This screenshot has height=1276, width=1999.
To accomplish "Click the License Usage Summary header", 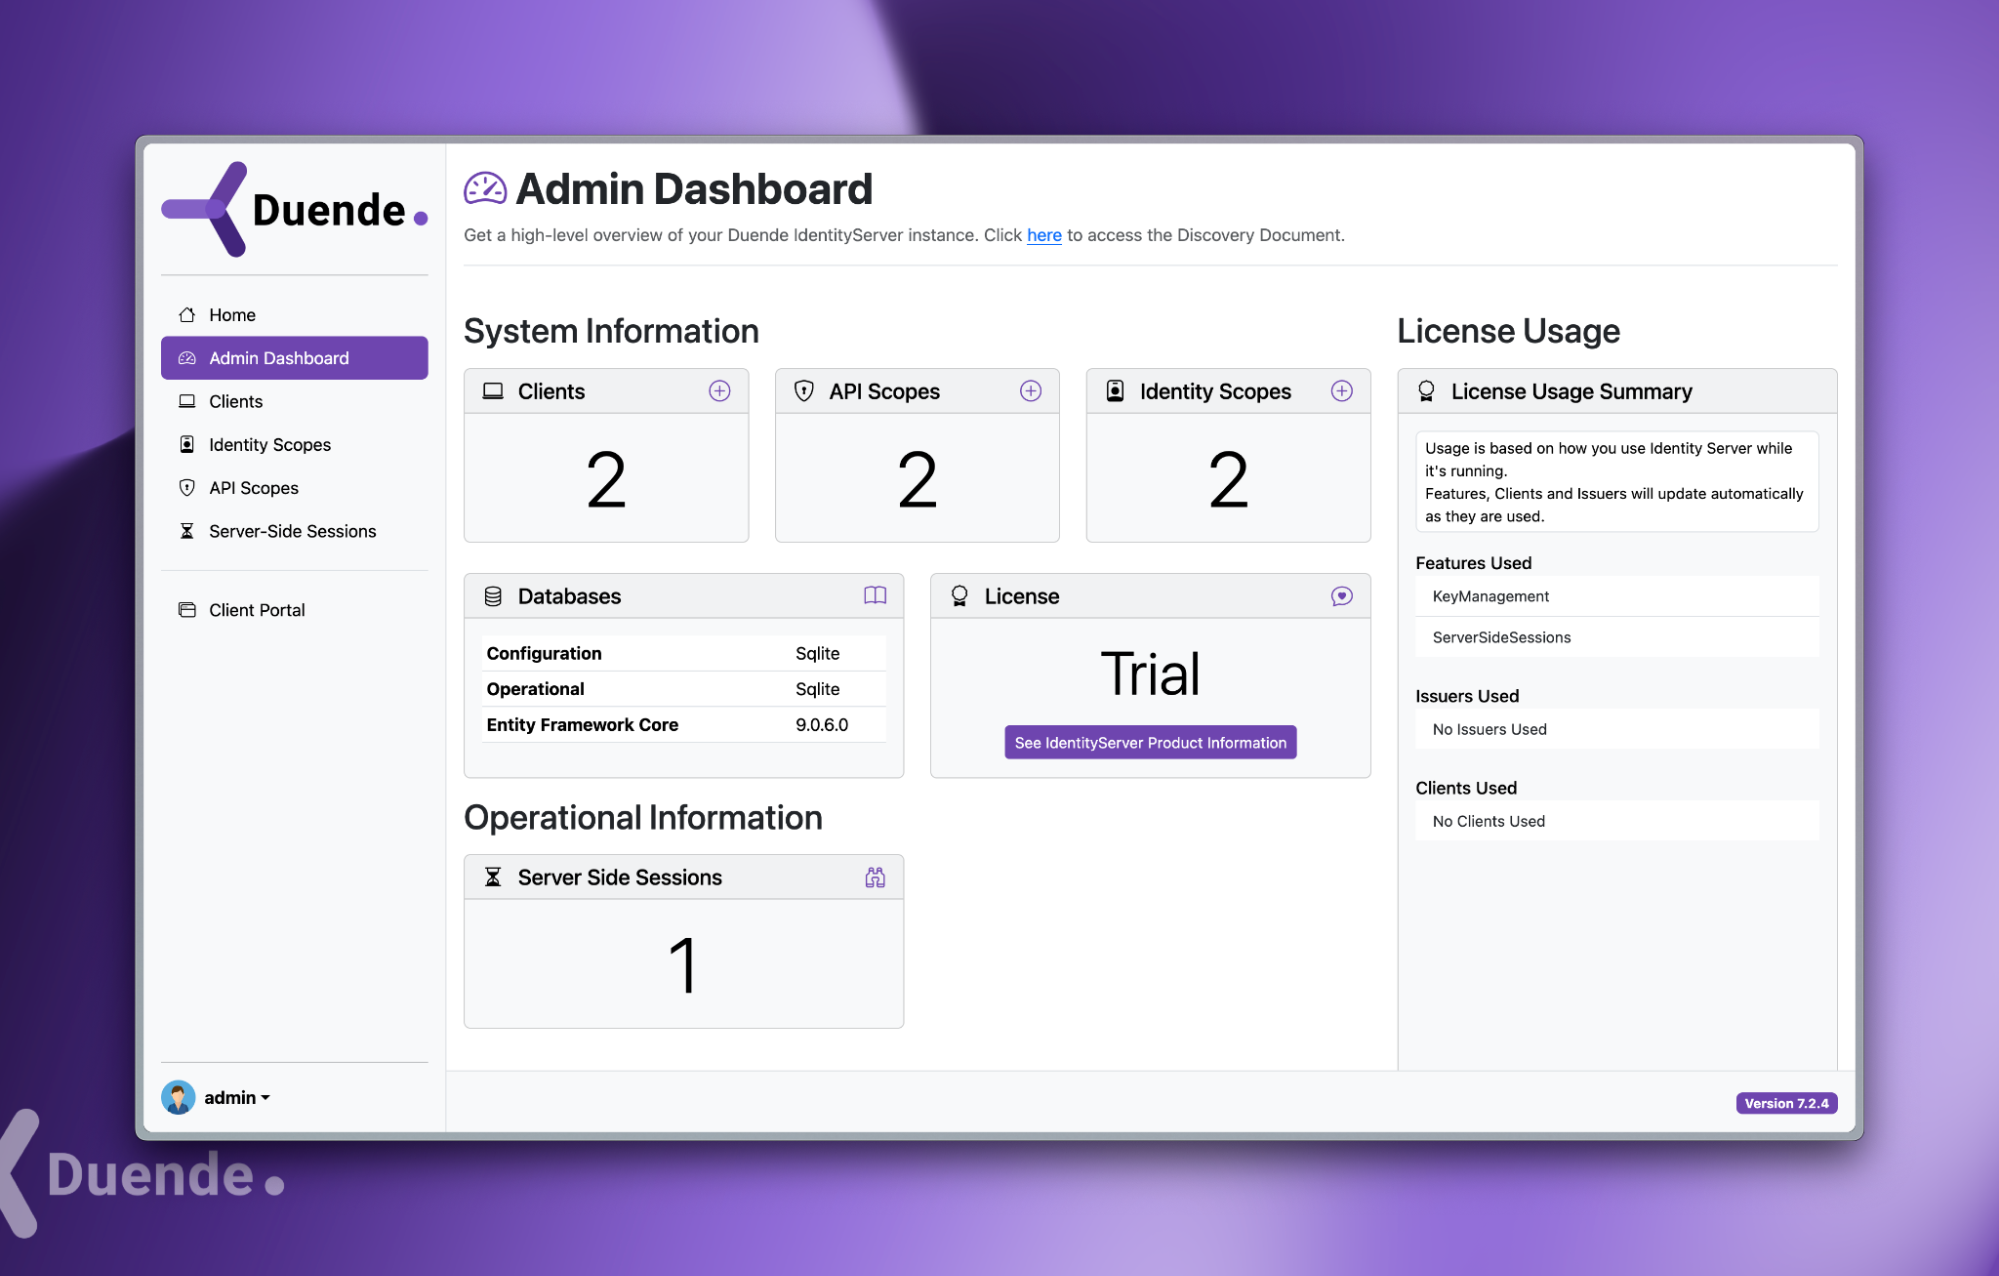I will [x=1617, y=391].
